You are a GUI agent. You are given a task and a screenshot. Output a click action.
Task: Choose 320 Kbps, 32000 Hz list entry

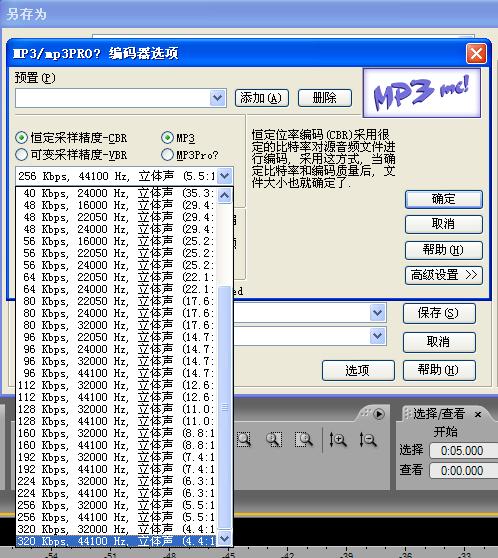(117, 529)
